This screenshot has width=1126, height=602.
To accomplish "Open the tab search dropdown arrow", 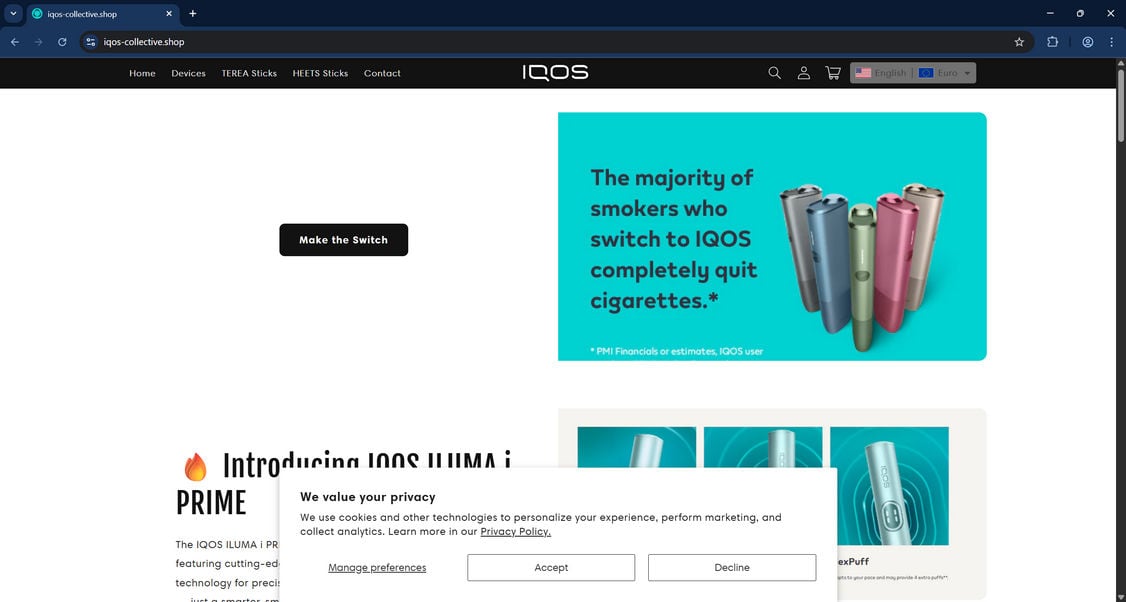I will 13,14.
